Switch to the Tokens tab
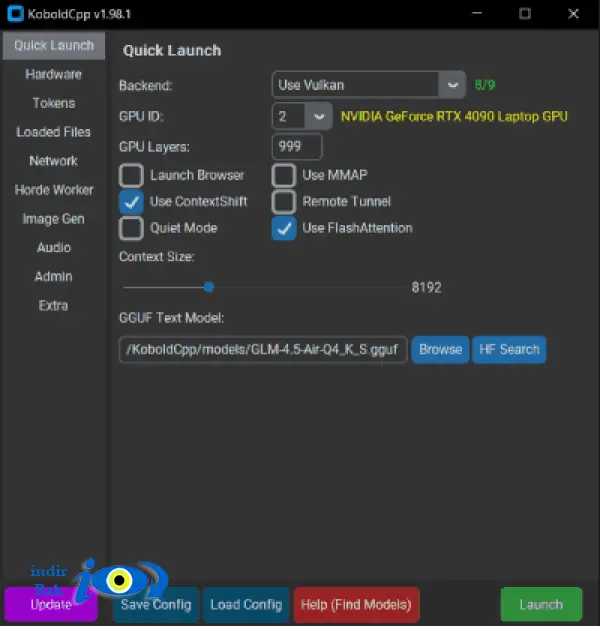The width and height of the screenshot is (600, 626). (53, 103)
